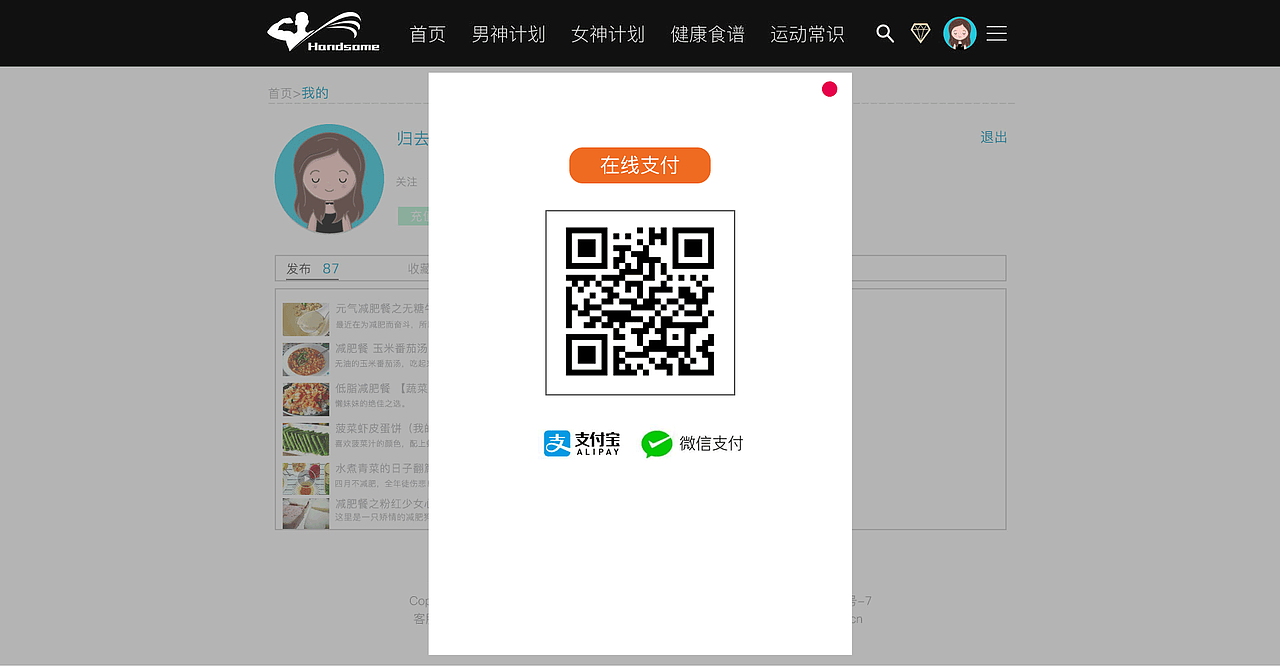Open the 减肥餐 玉米番茄汤 post thumbnail
Image resolution: width=1280 pixels, height=667 pixels.
(306, 359)
